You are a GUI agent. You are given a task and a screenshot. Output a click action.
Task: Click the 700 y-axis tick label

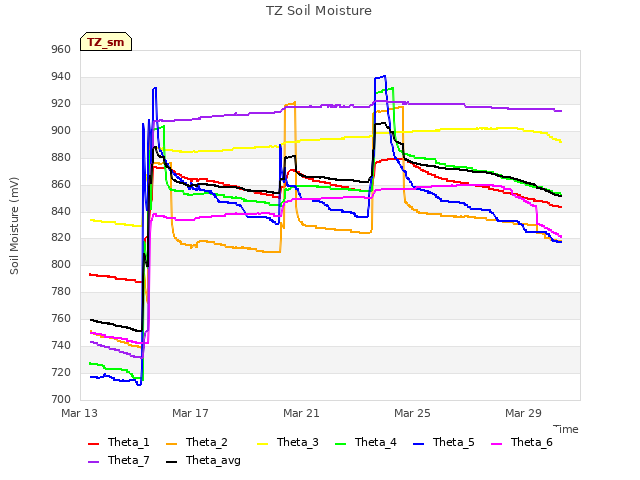[61, 399]
